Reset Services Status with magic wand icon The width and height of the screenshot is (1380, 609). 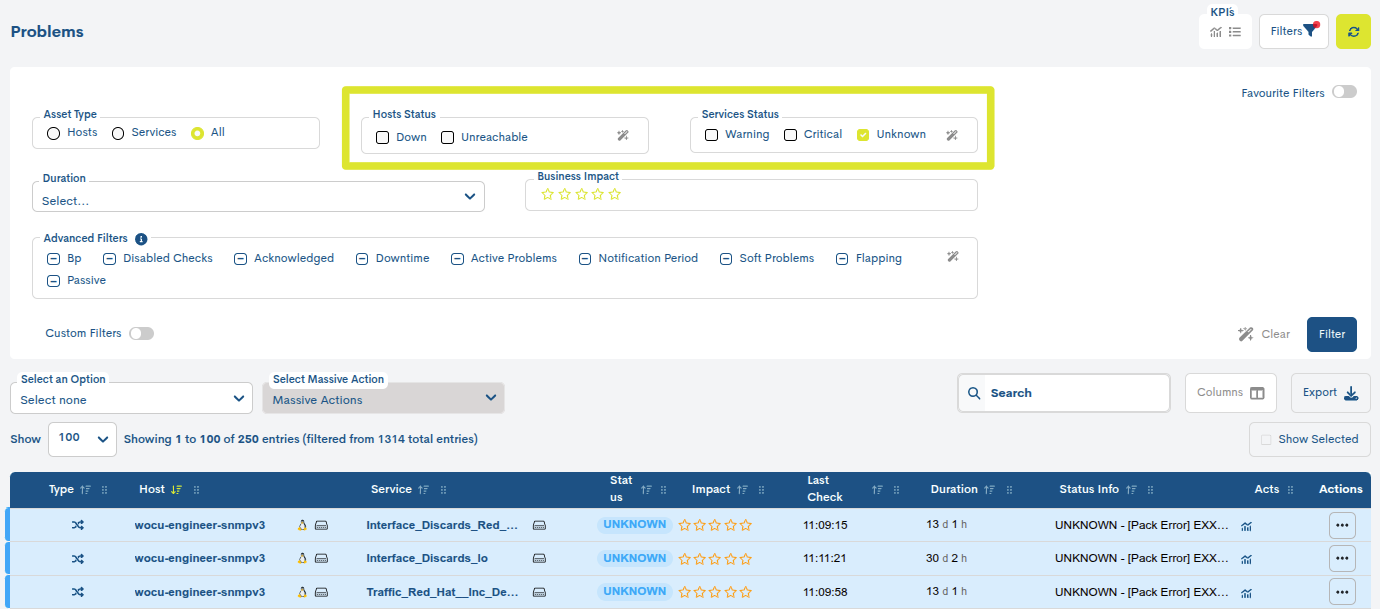[952, 135]
